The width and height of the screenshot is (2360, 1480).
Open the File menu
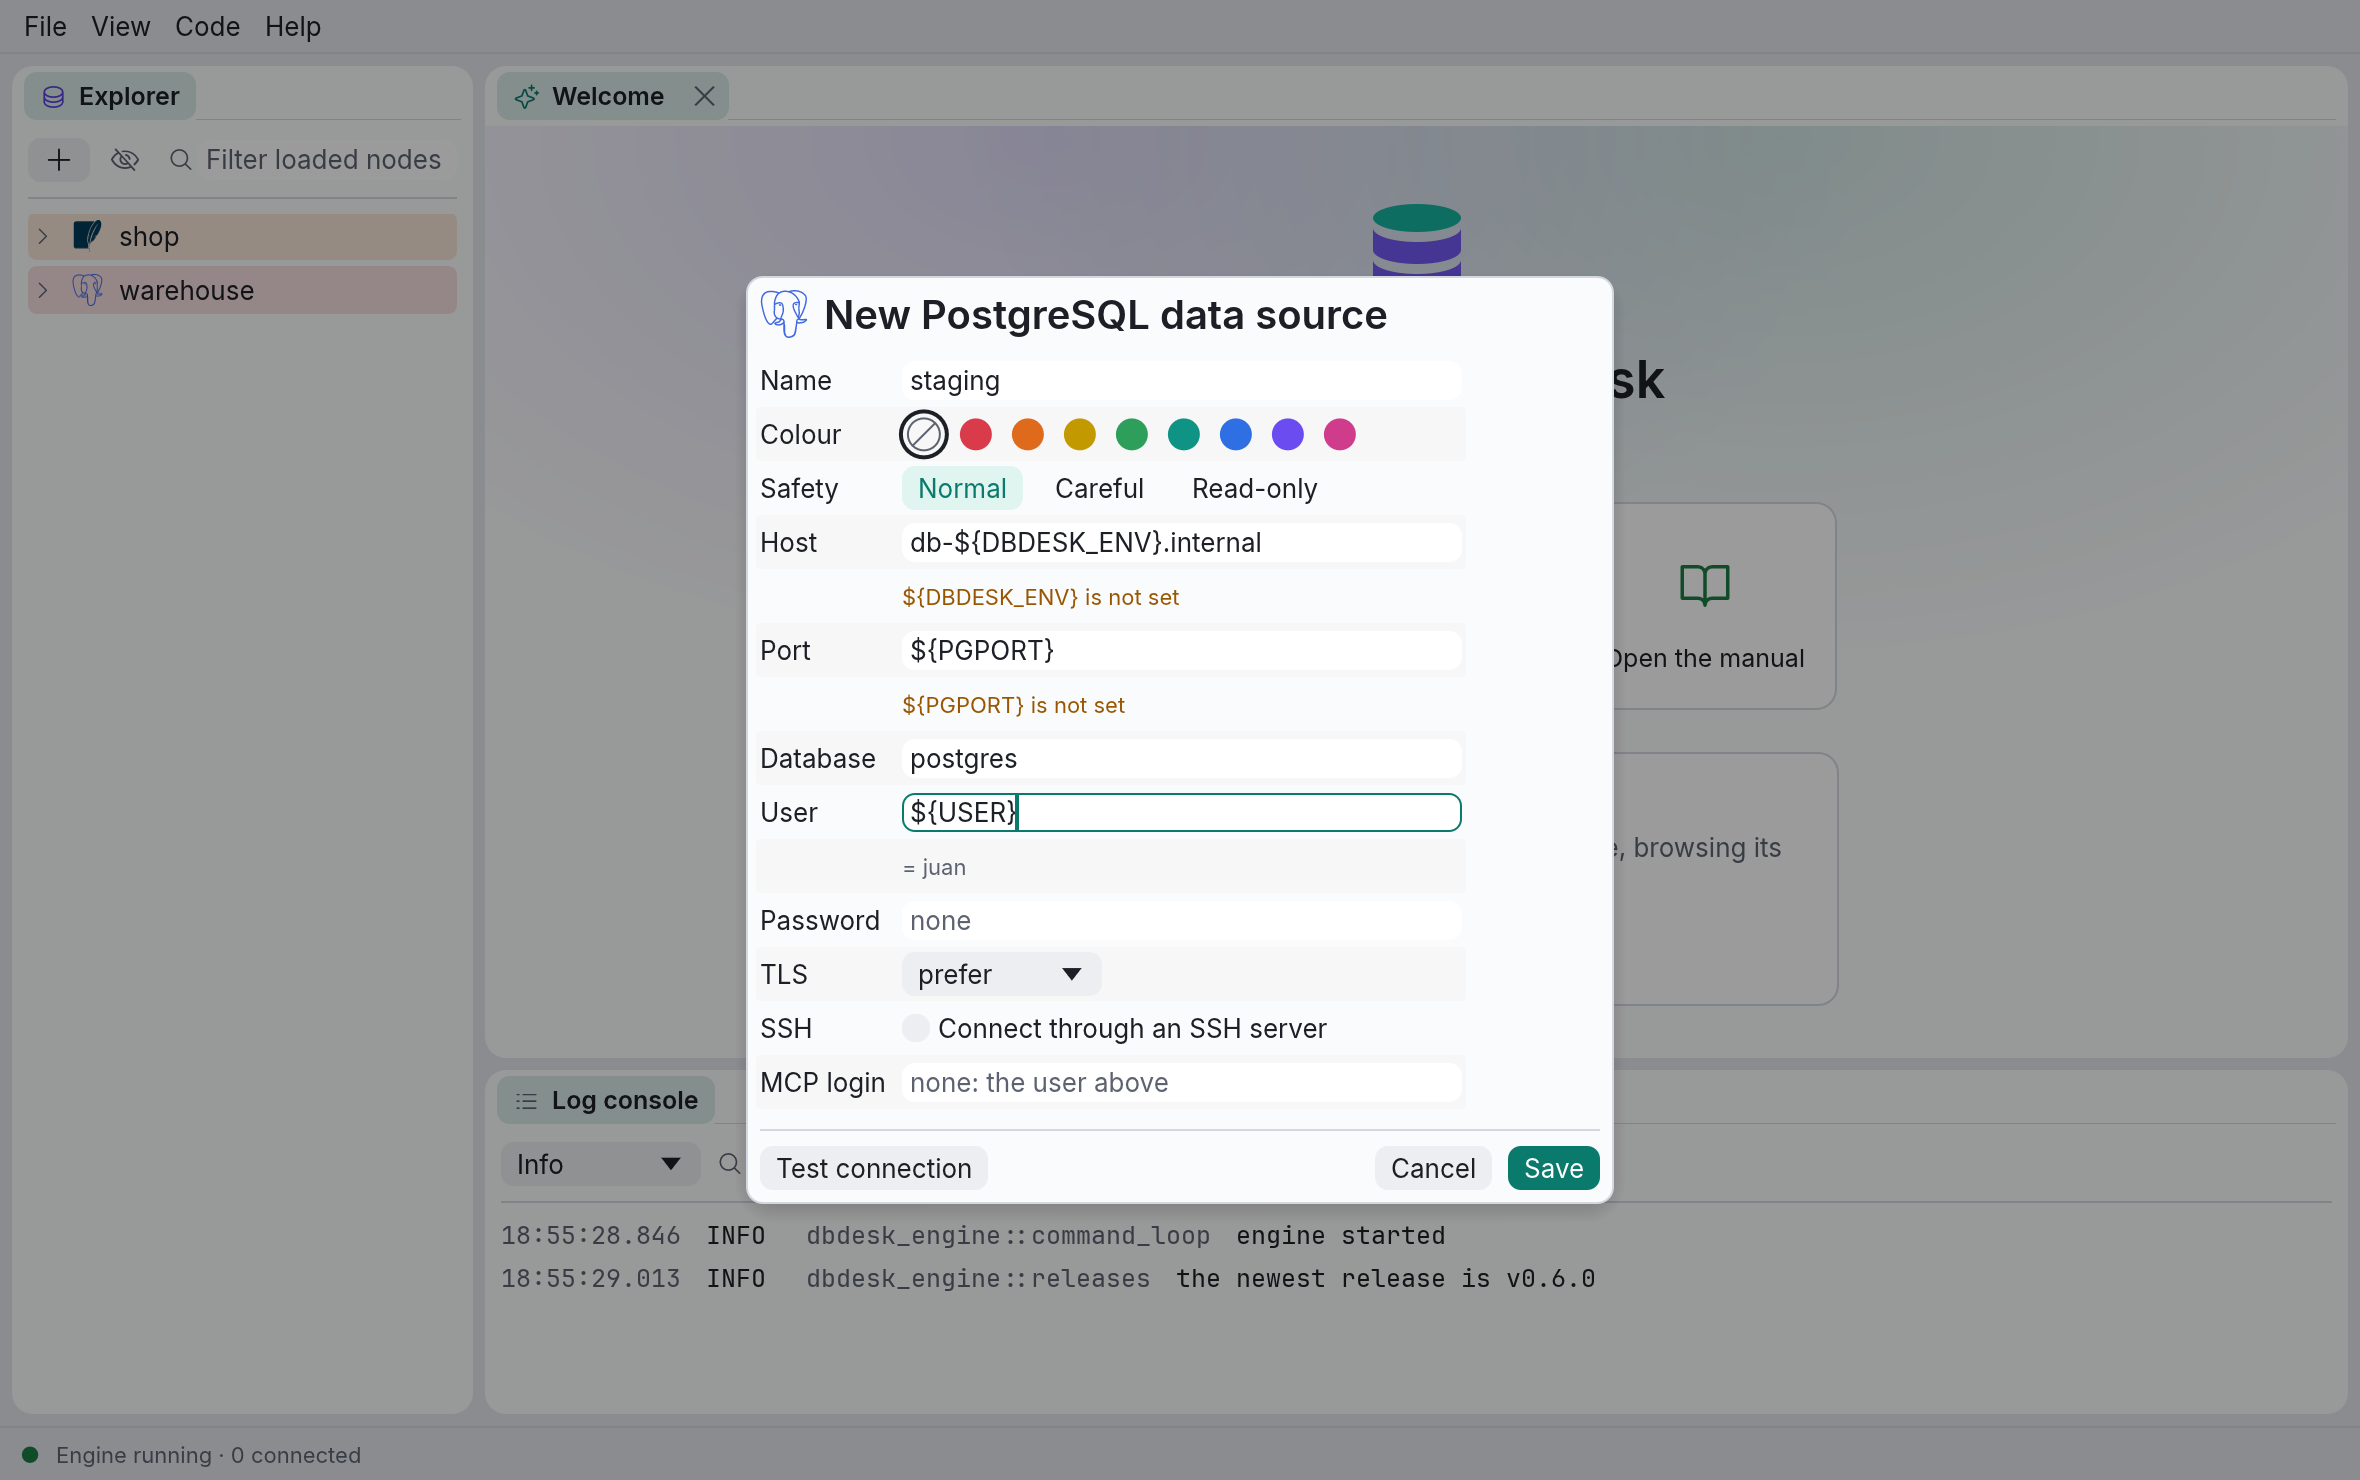pos(45,26)
